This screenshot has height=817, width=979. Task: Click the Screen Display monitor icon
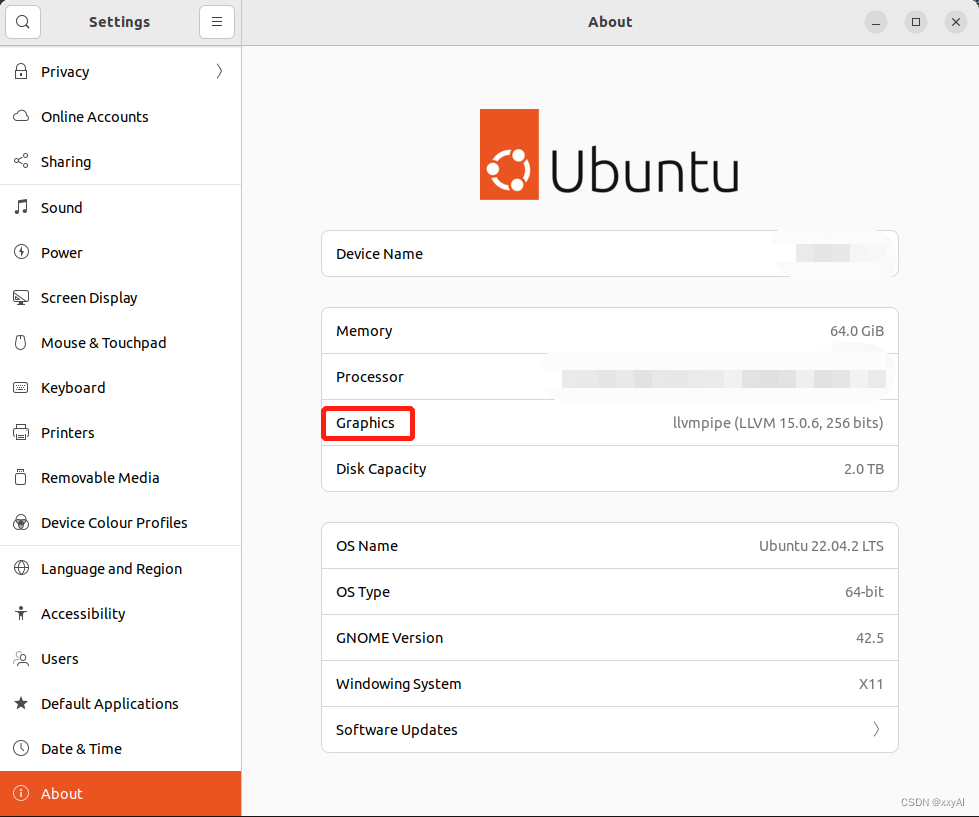[x=21, y=297]
